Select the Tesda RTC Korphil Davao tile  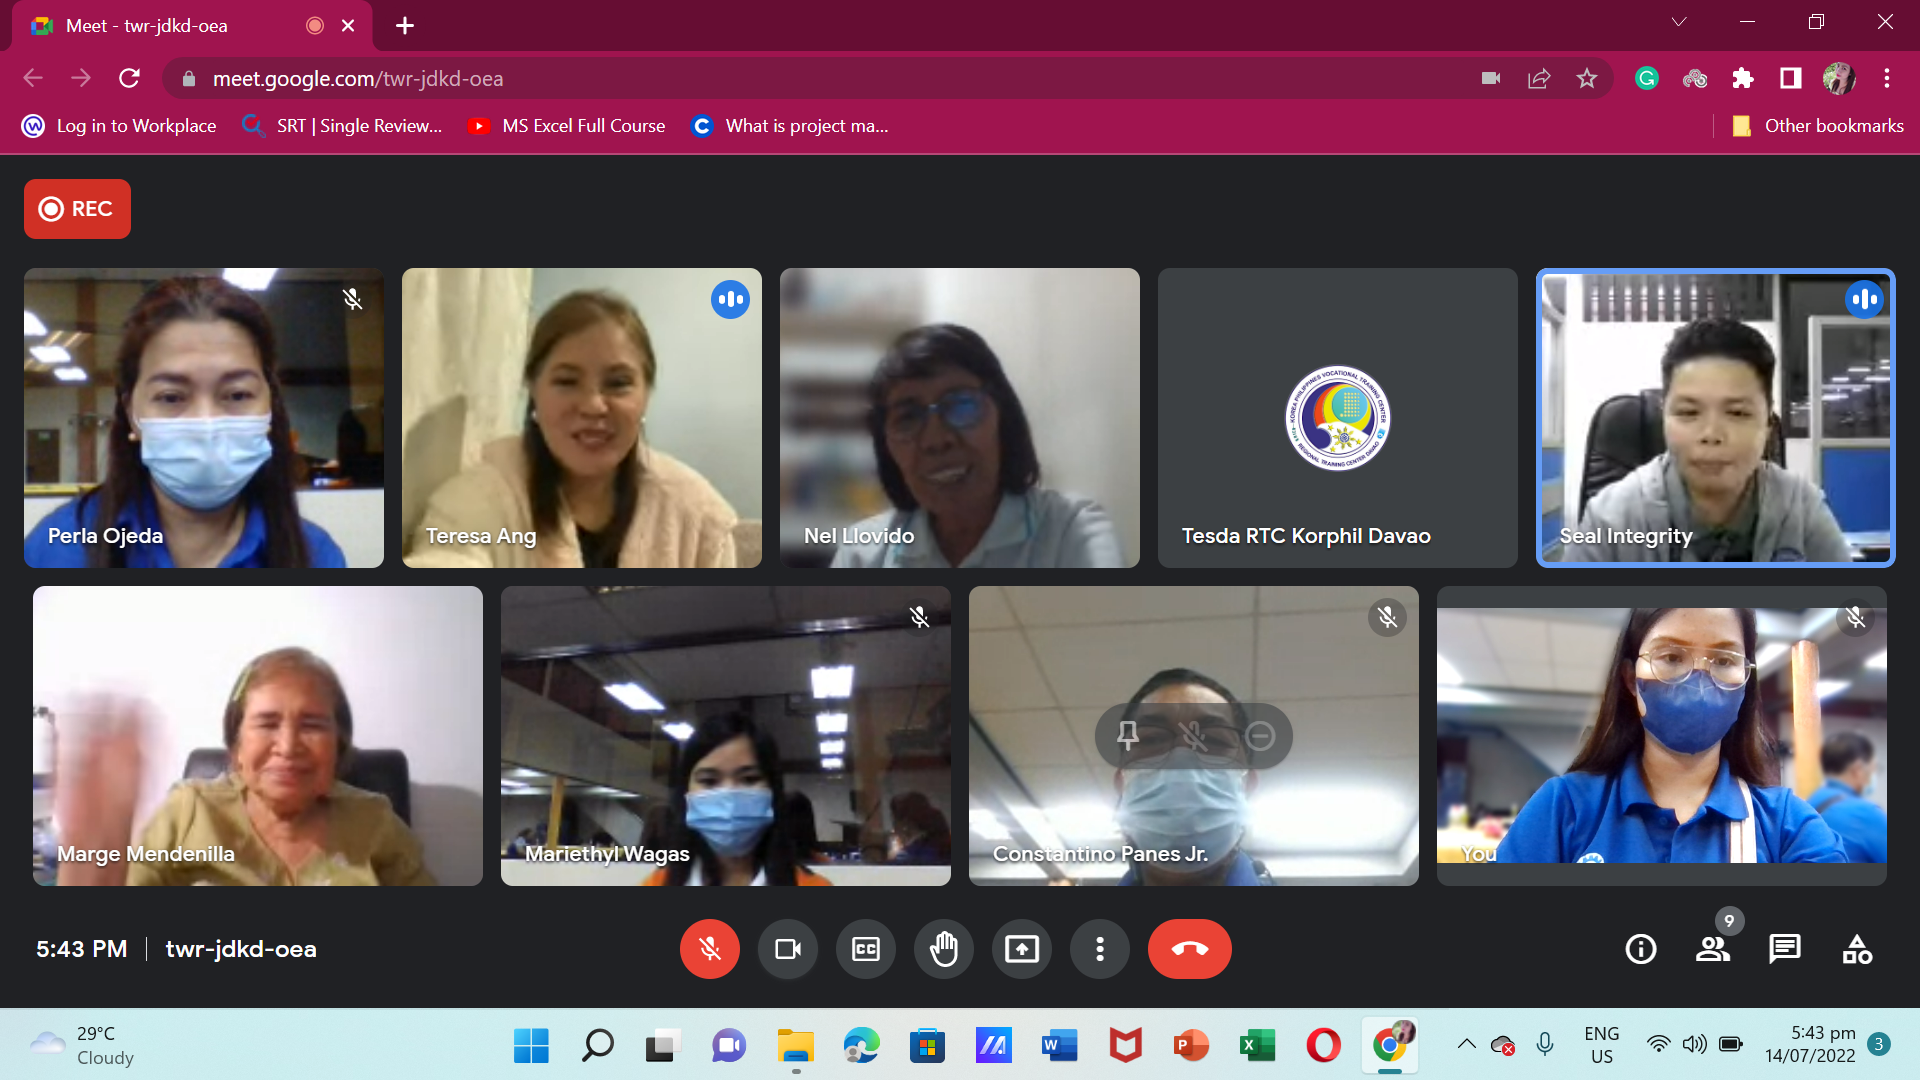[1337, 418]
